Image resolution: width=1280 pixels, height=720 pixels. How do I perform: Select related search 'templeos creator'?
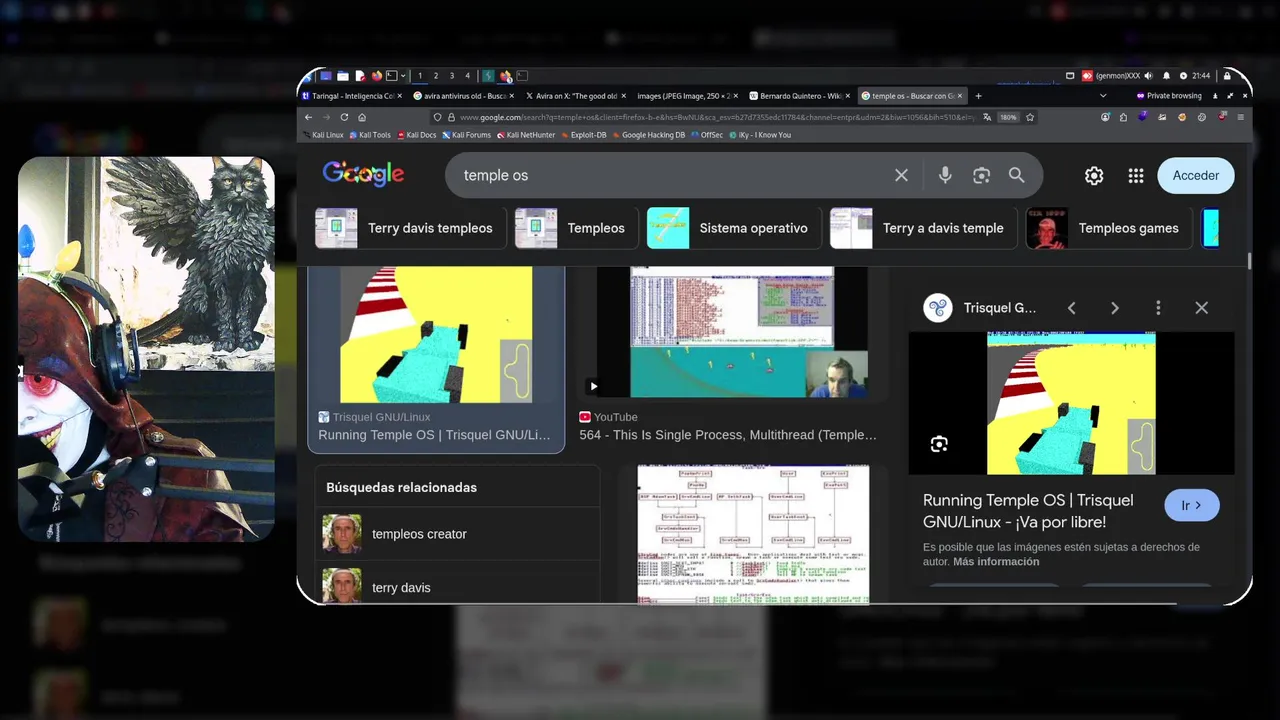(x=457, y=534)
